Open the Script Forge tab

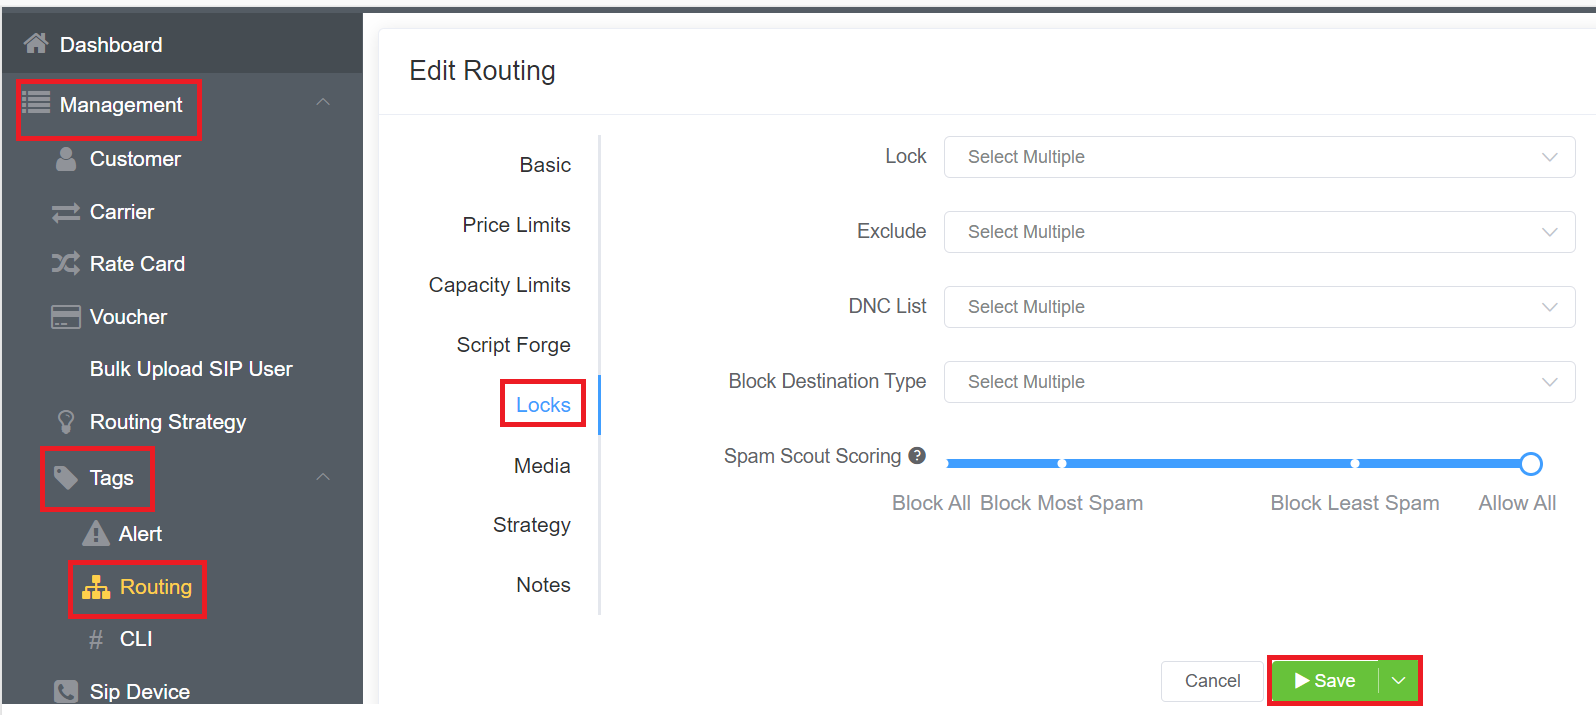[513, 345]
